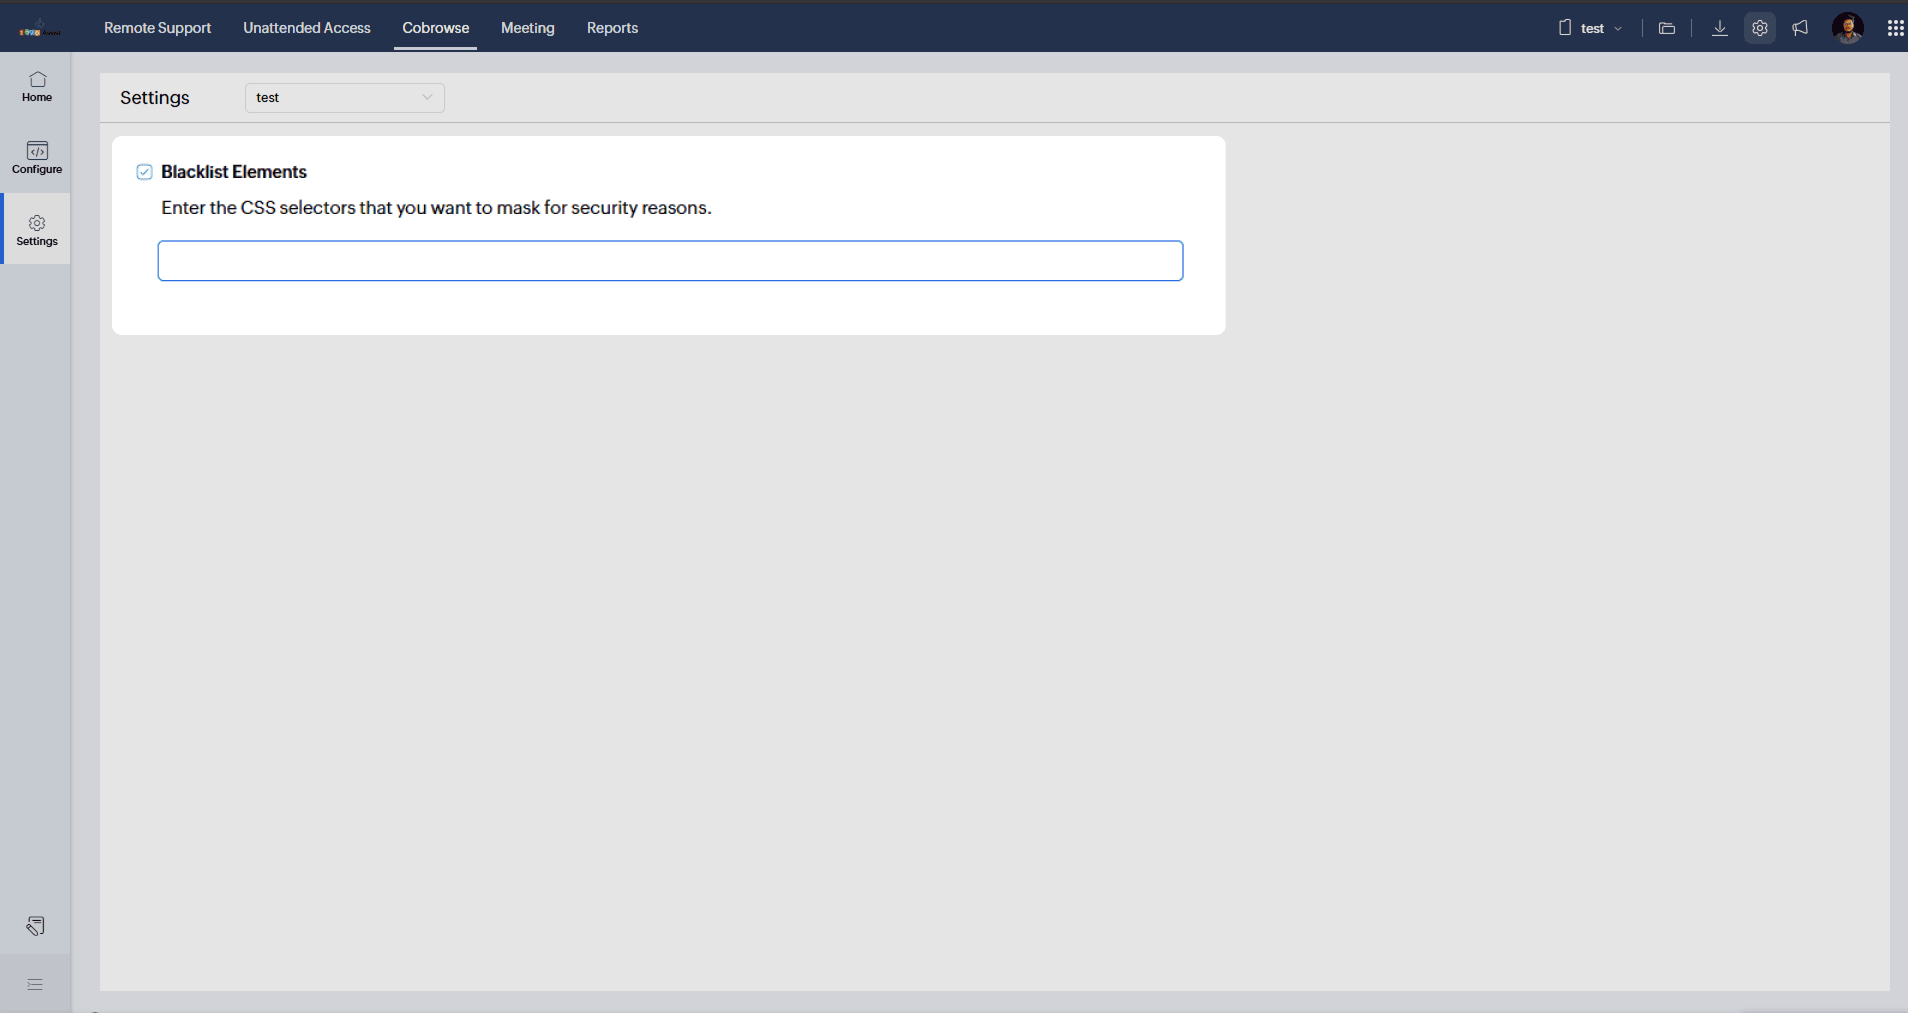Click the Blacklist Elements label

coord(234,172)
